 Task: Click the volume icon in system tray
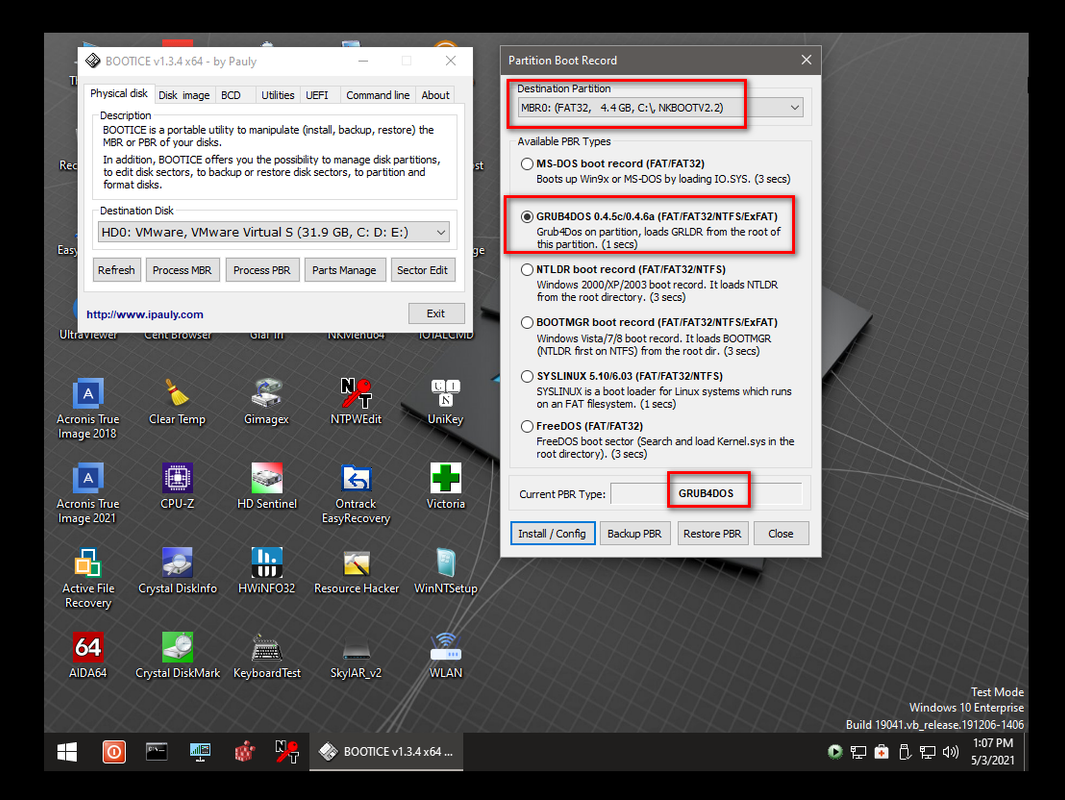[951, 752]
